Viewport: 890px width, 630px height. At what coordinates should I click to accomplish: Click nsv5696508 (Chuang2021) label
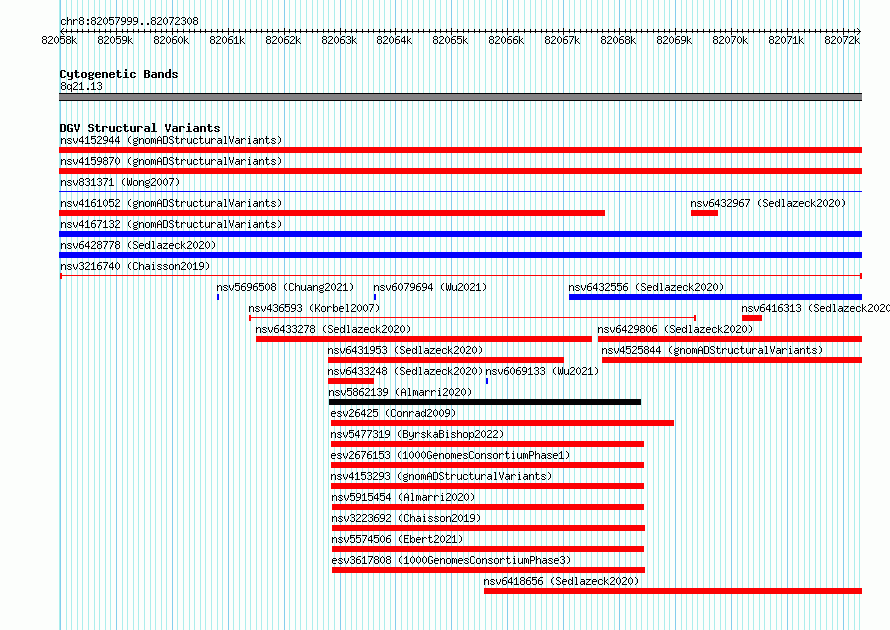pos(285,287)
